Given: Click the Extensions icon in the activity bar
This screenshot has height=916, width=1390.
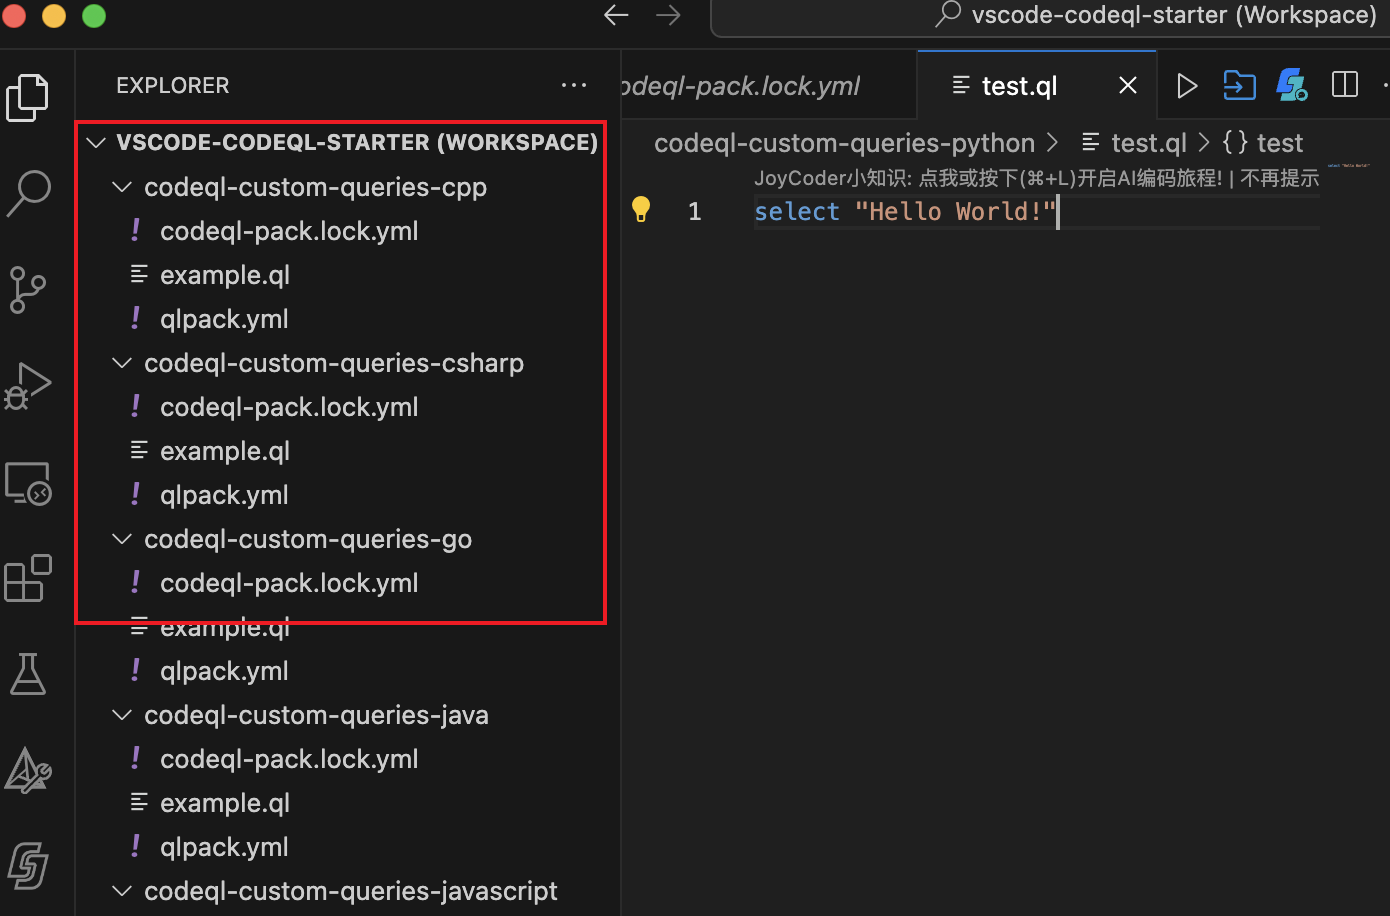Looking at the screenshot, I should 29,578.
